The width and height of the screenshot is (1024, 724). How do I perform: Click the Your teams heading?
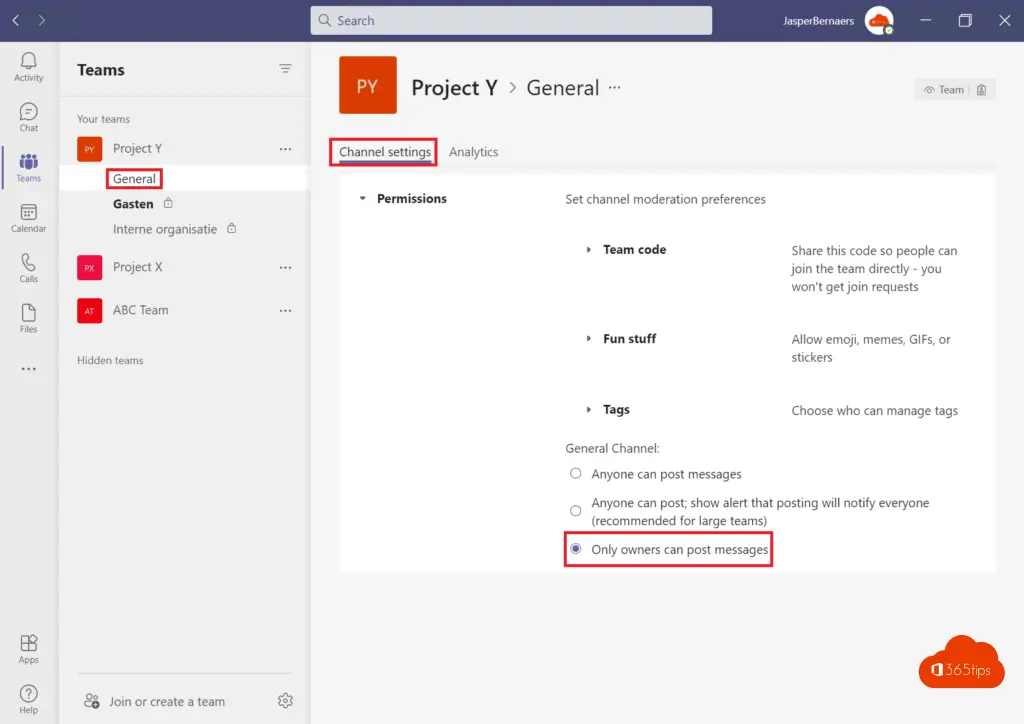click(103, 119)
